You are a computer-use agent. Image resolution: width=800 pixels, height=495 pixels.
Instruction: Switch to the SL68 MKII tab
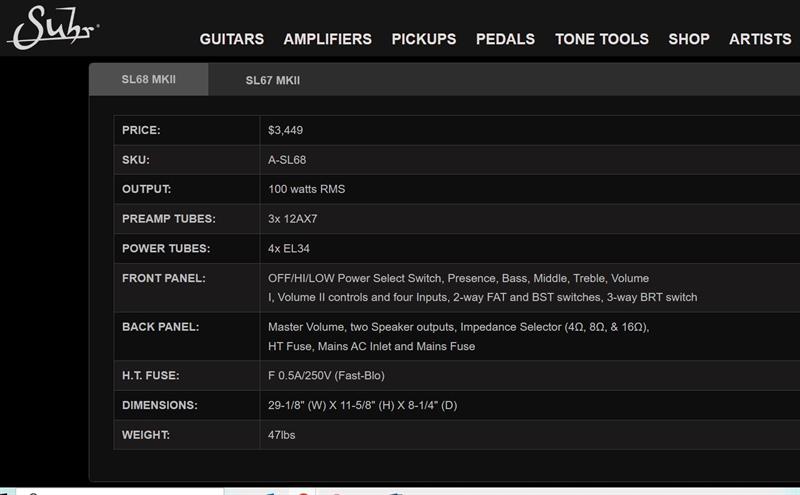tap(149, 80)
